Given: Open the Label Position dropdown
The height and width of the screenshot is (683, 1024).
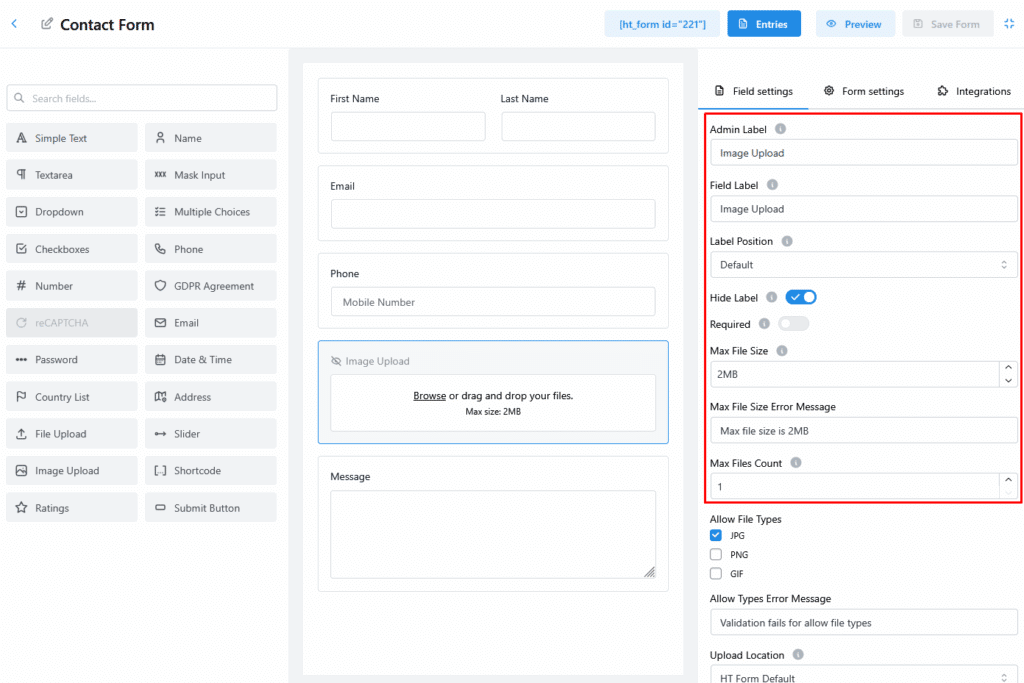Looking at the screenshot, I should [x=863, y=265].
